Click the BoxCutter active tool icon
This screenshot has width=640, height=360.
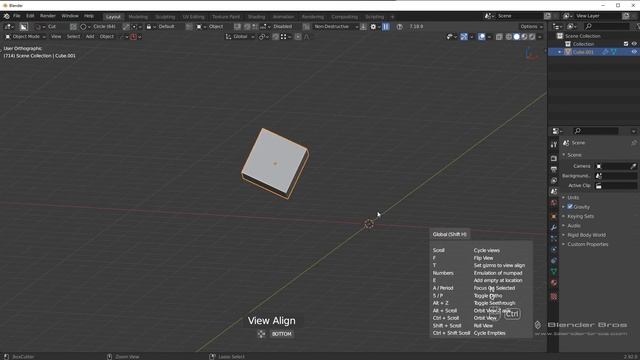coord(24,27)
